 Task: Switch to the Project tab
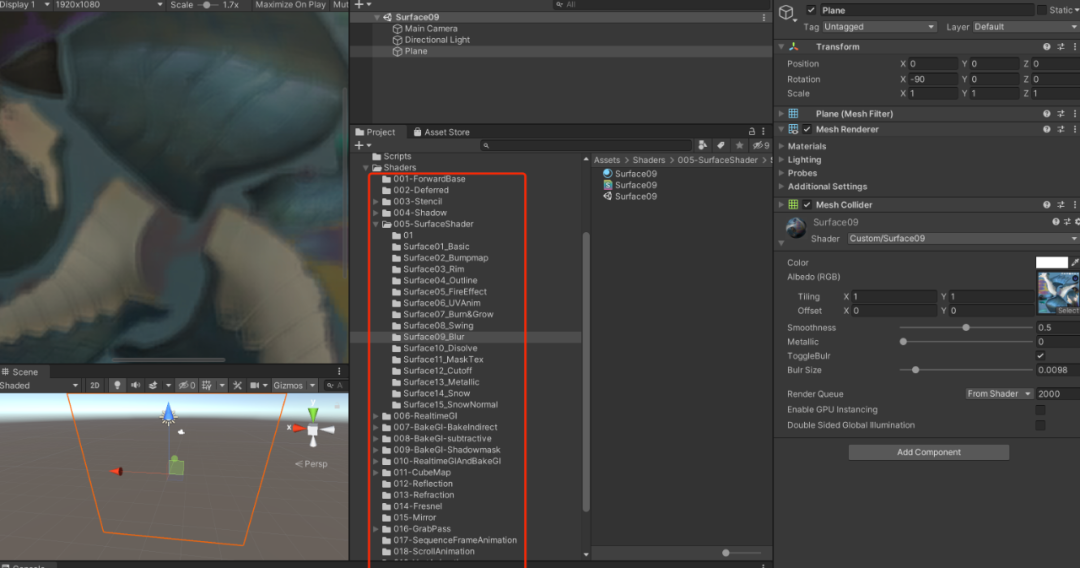pyautogui.click(x=375, y=132)
